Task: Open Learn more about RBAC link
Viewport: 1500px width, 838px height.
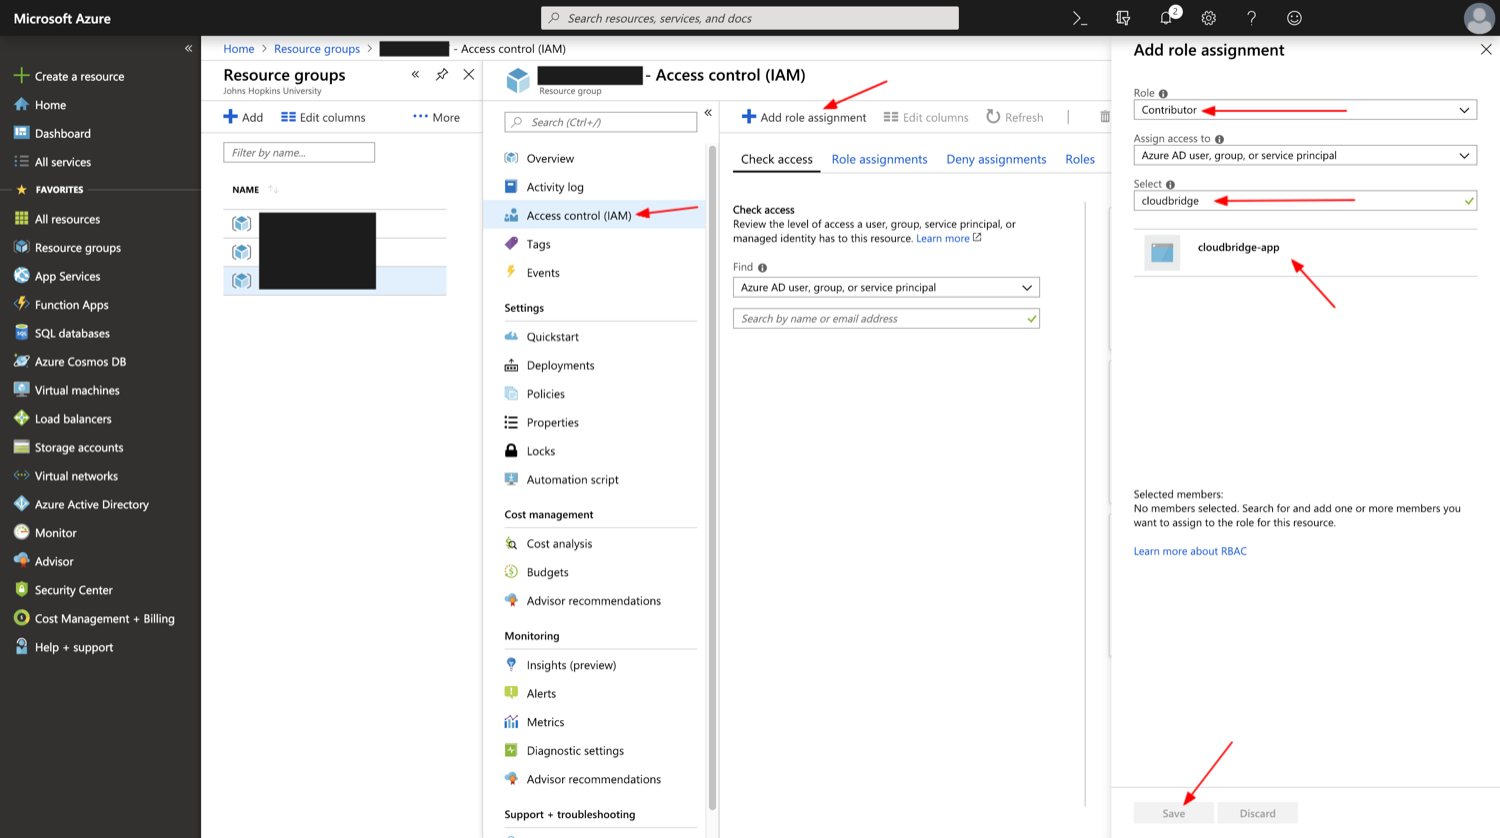Action: [1190, 551]
